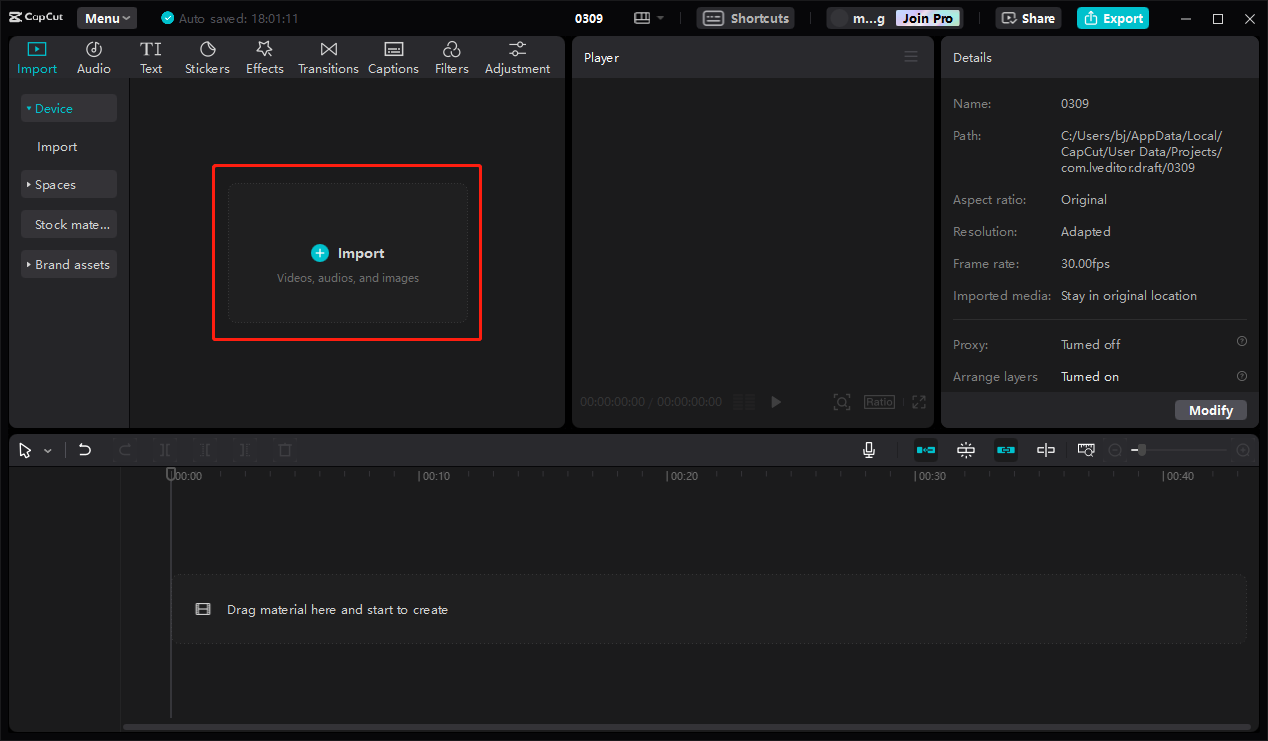Click the Export button
Screen dimensions: 1268x741
(1112, 17)
